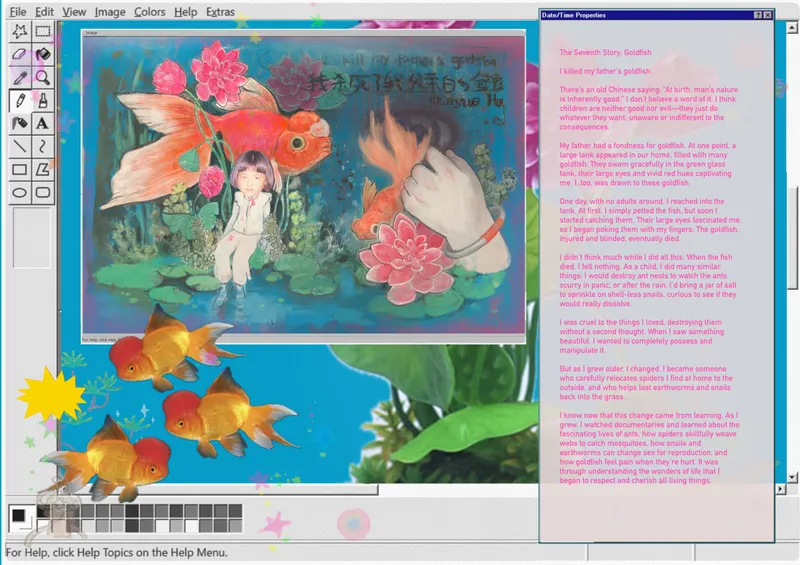The height and width of the screenshot is (565, 800).
Task: Choose the straight Line tool
Action: coord(19,146)
